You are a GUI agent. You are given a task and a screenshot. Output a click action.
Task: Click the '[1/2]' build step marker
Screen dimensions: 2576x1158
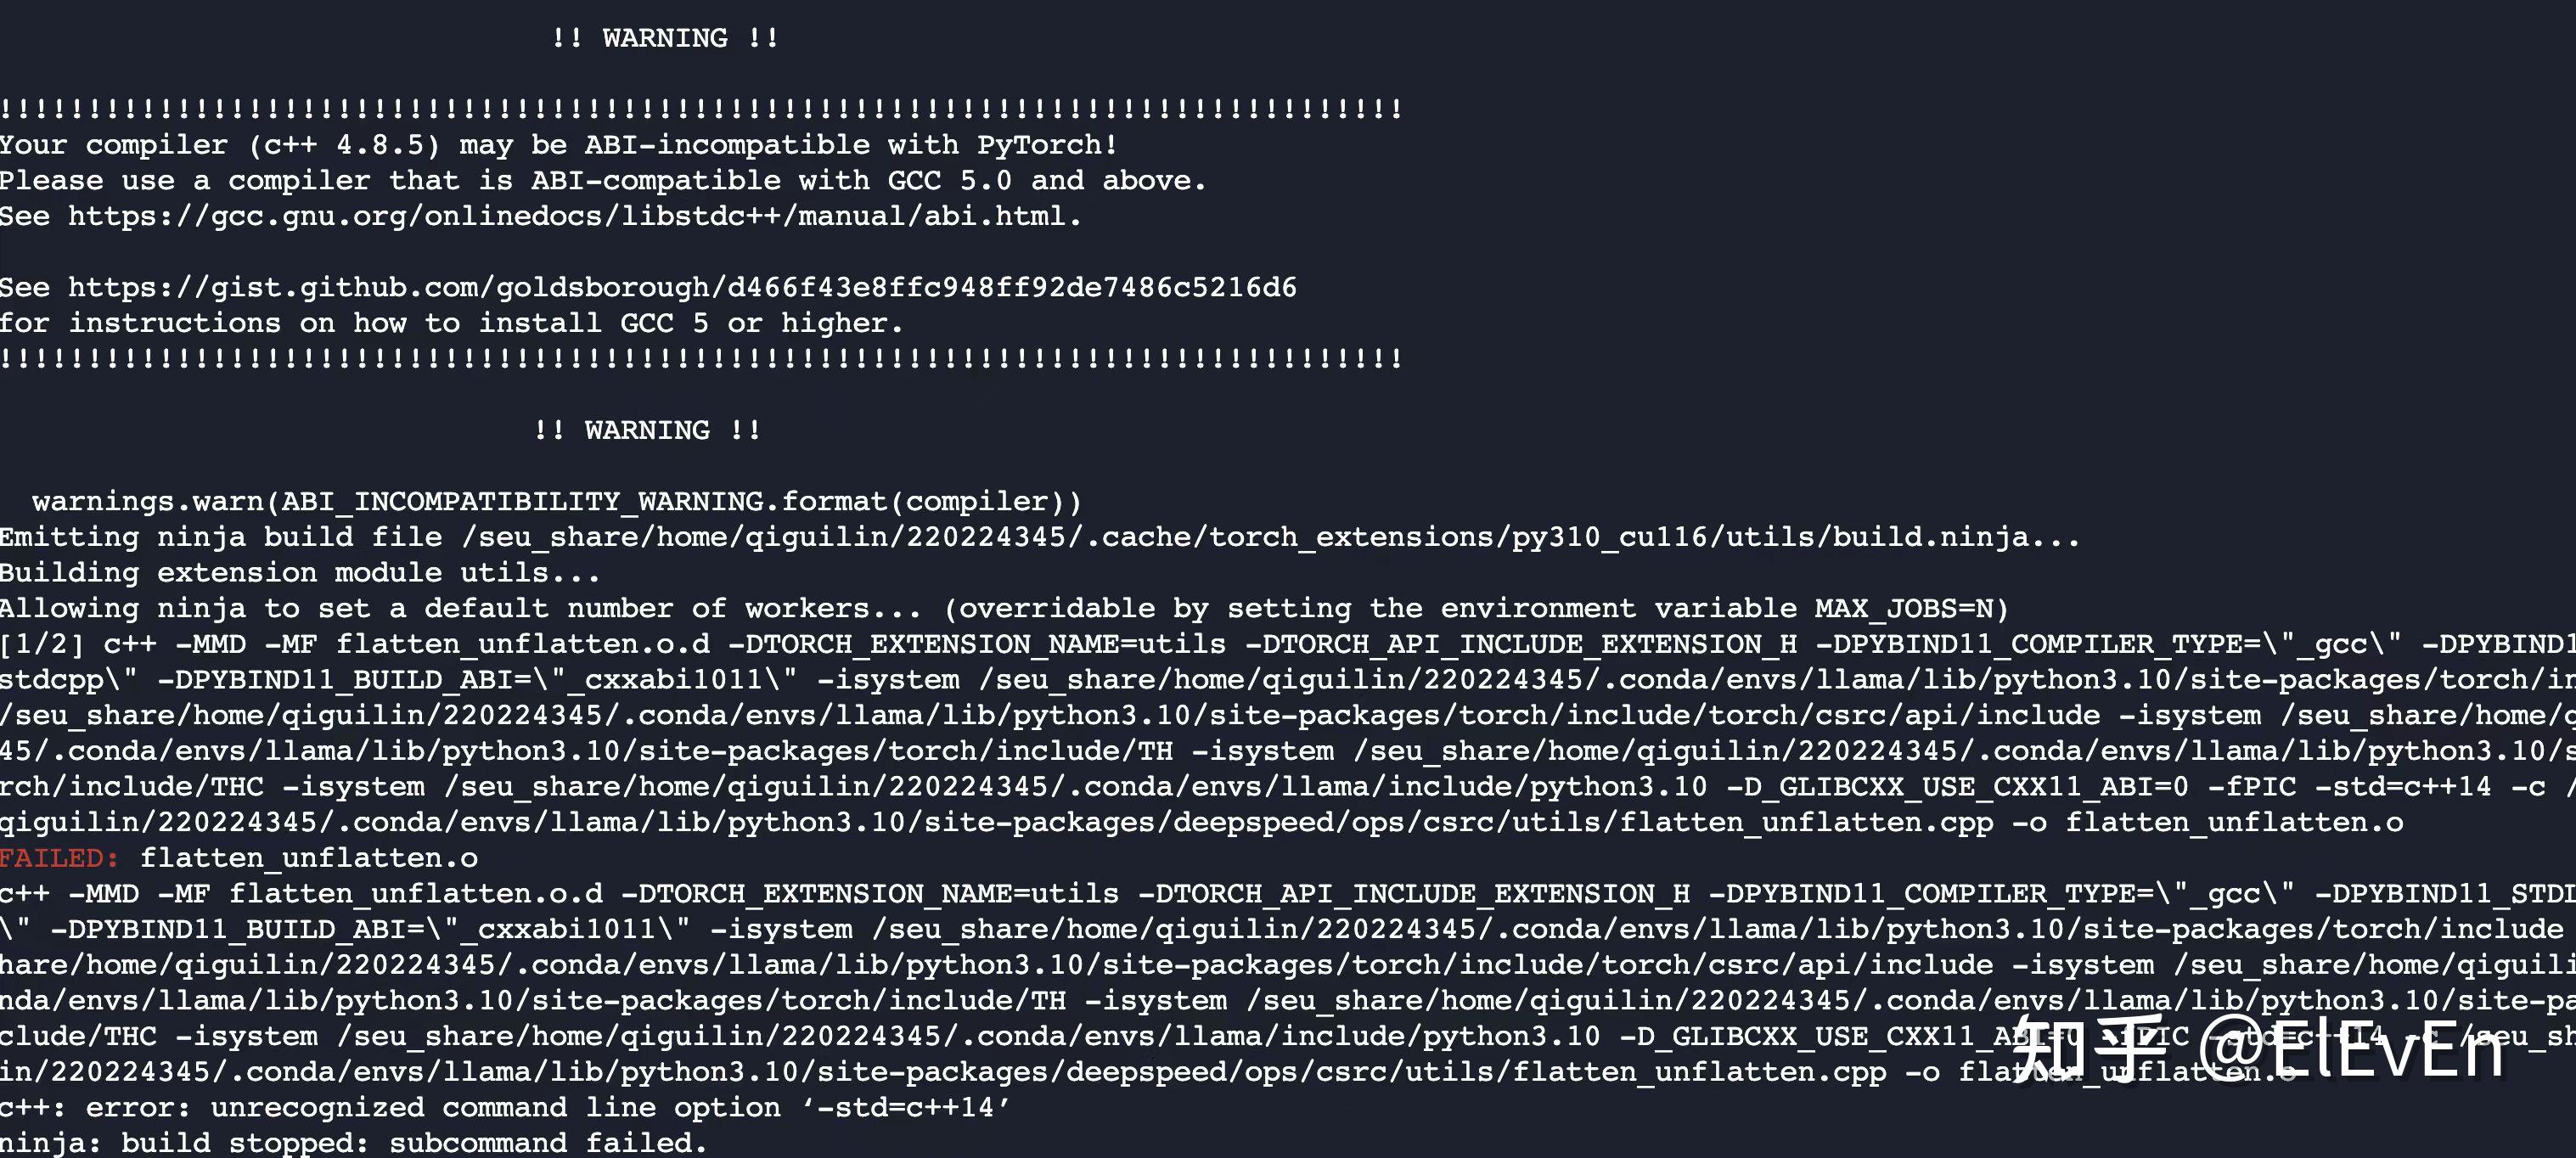(42, 644)
